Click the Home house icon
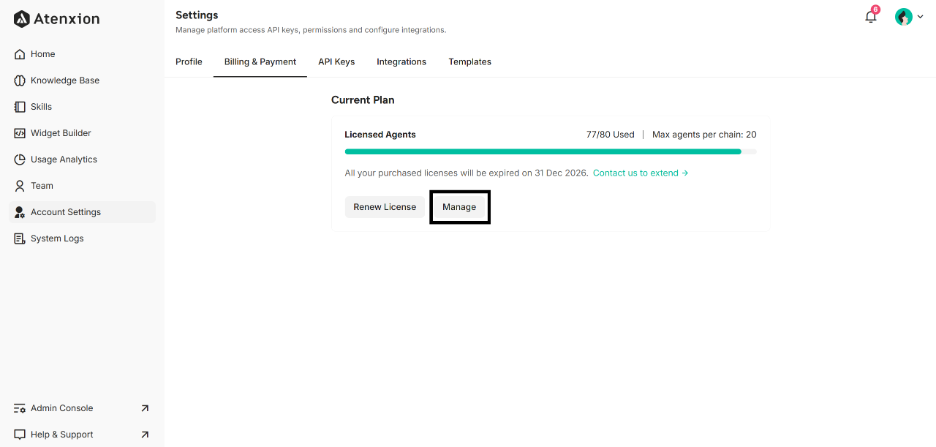 (20, 54)
